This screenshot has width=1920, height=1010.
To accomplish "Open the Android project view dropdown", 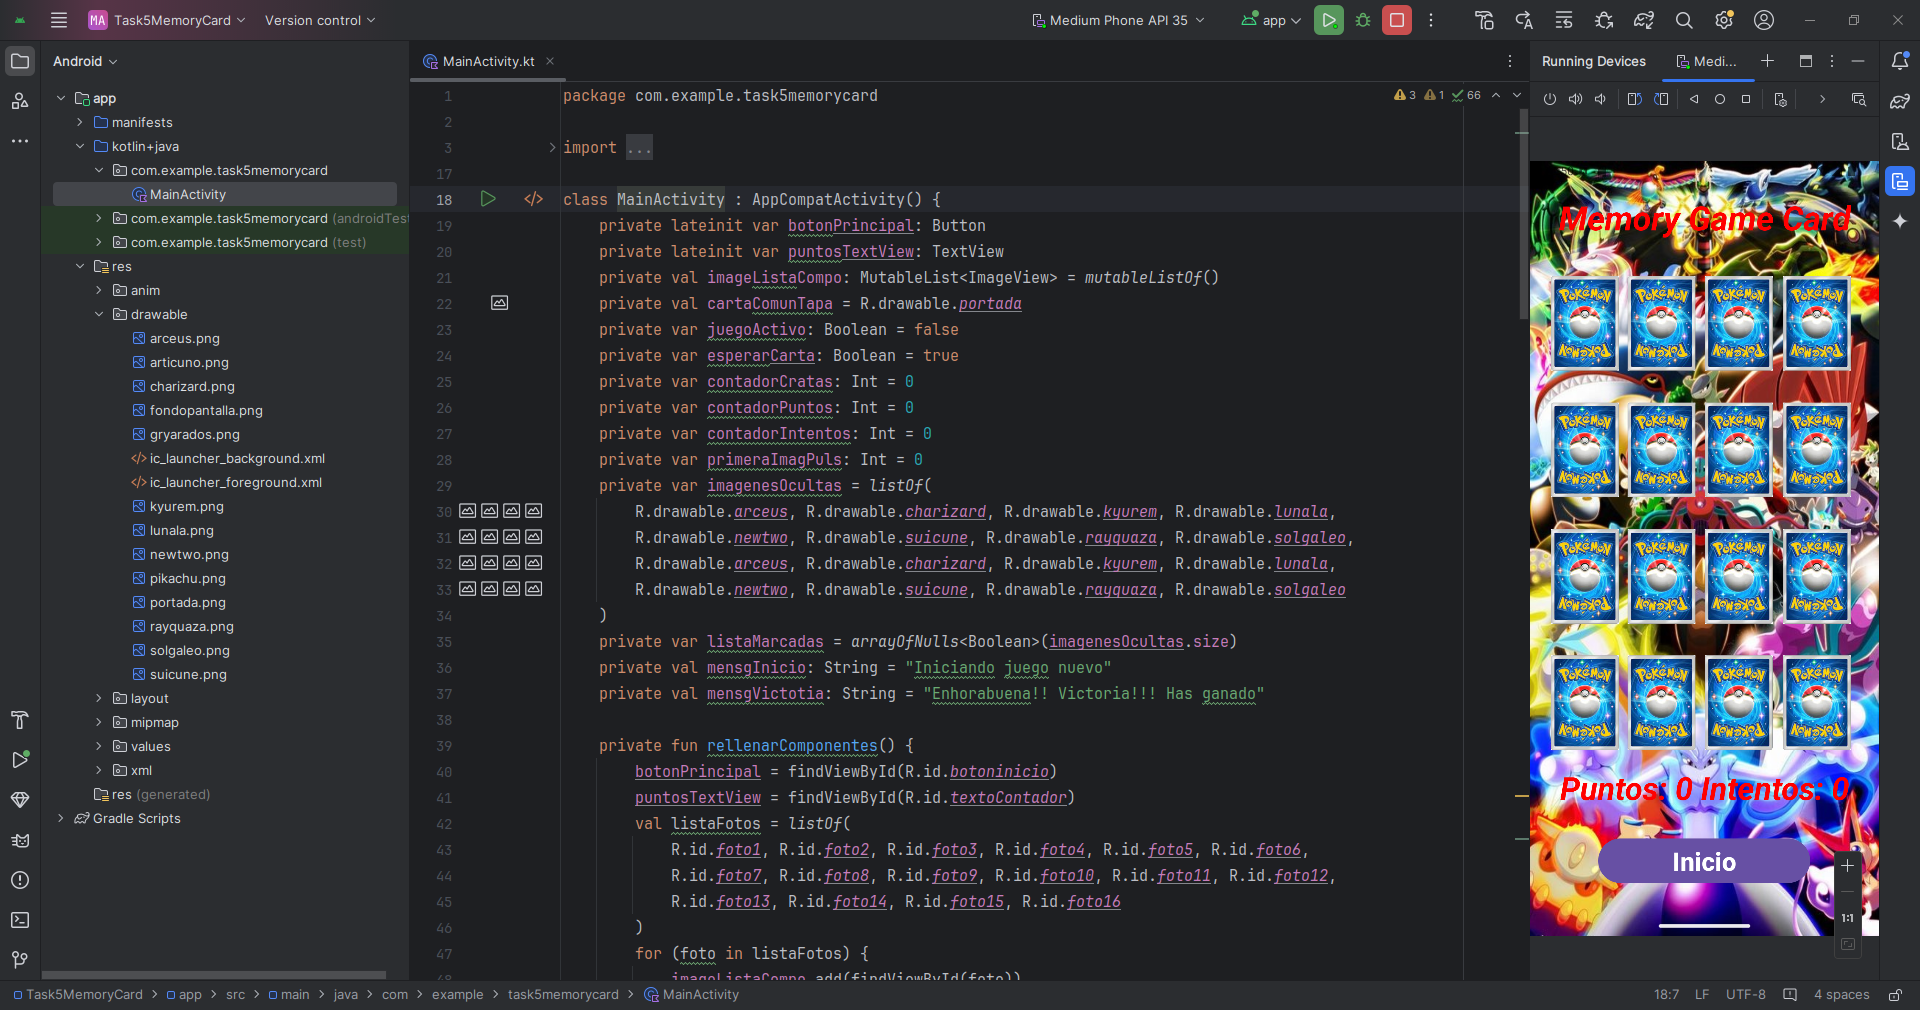I will point(85,61).
